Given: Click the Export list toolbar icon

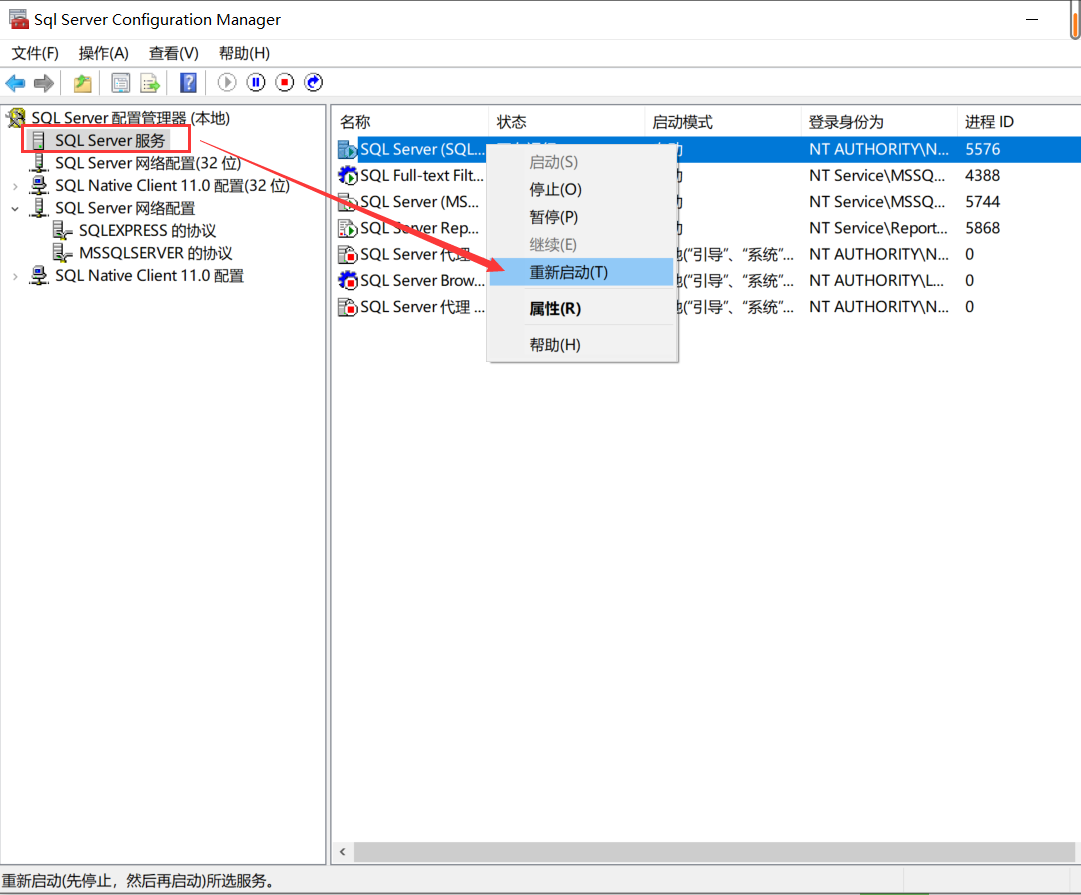Looking at the screenshot, I should [150, 83].
